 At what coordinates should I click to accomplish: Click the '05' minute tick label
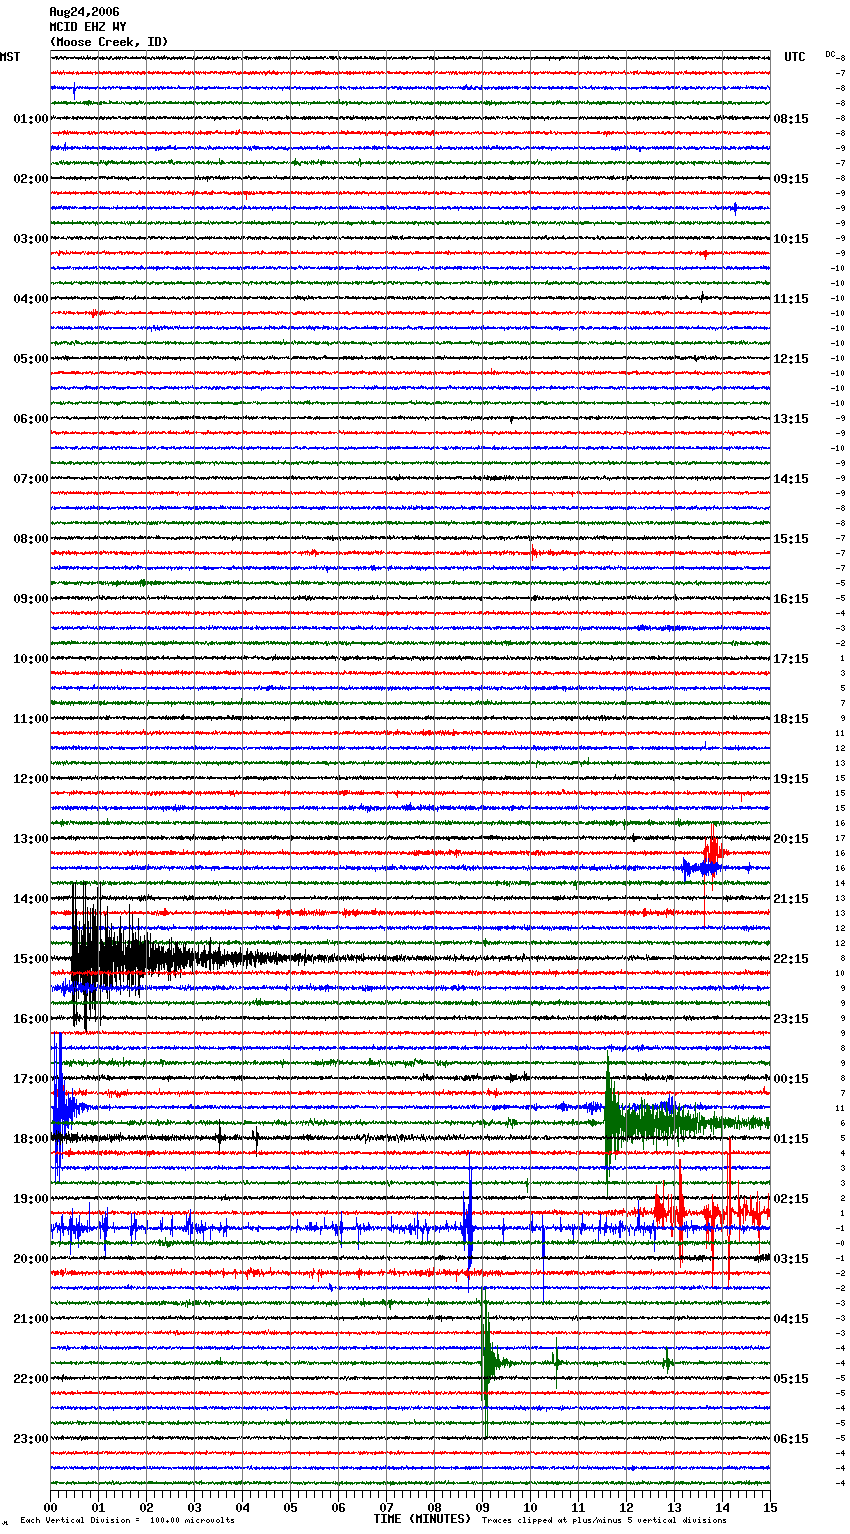290,1507
